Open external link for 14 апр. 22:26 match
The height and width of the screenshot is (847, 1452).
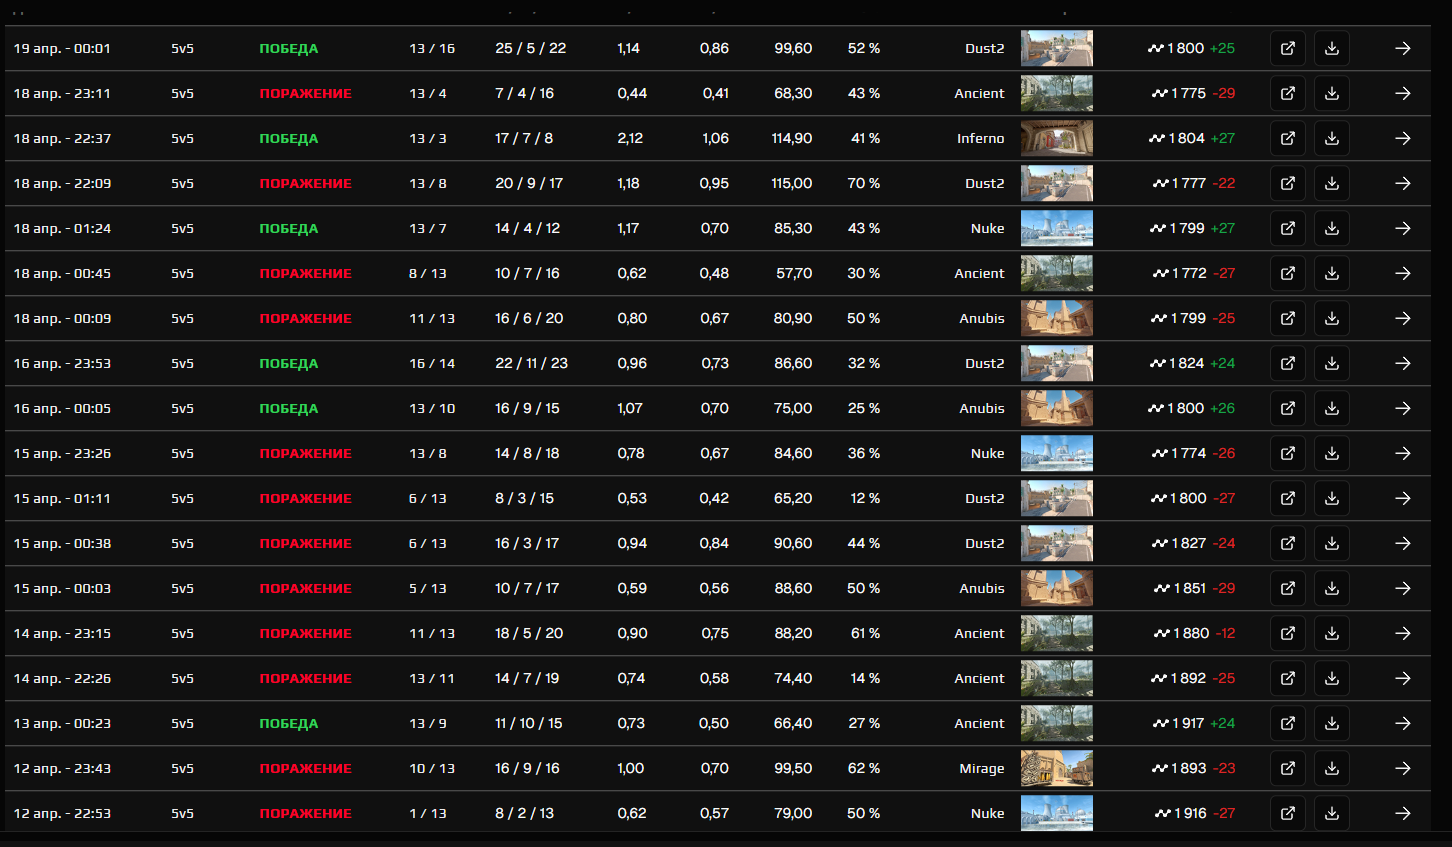(1288, 678)
